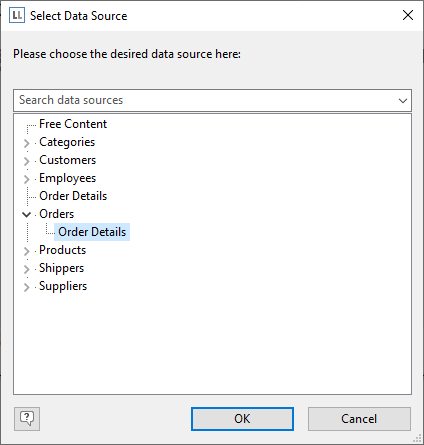This screenshot has height=445, width=424.
Task: Select the Customers data source label
Action: coord(67,160)
